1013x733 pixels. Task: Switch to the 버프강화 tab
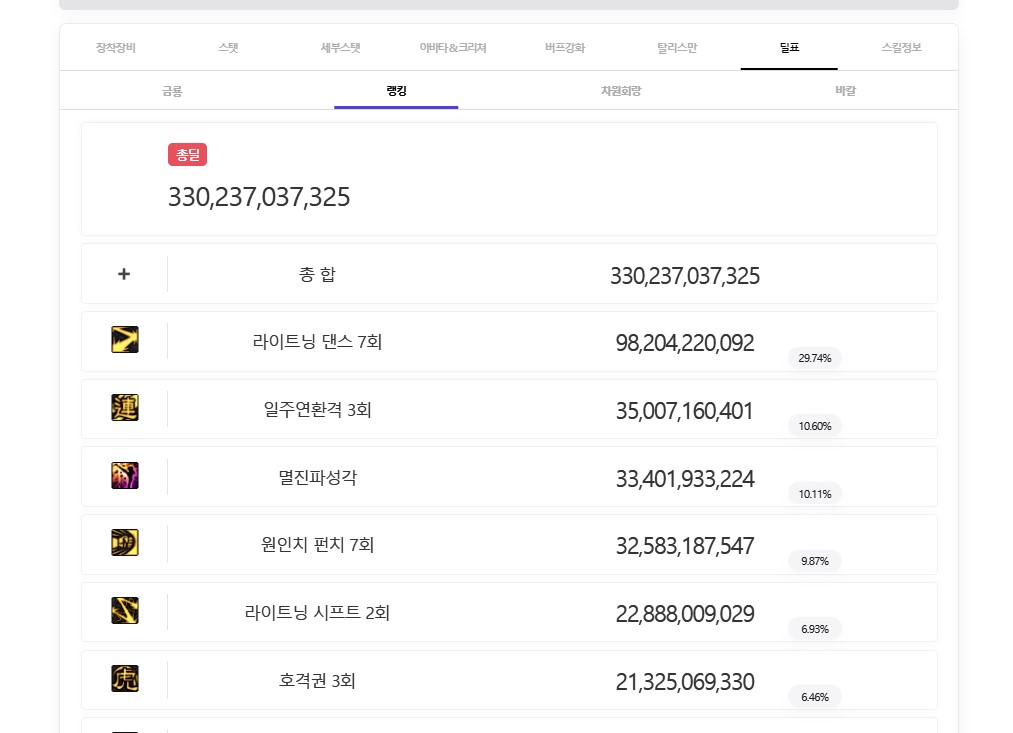(x=565, y=48)
